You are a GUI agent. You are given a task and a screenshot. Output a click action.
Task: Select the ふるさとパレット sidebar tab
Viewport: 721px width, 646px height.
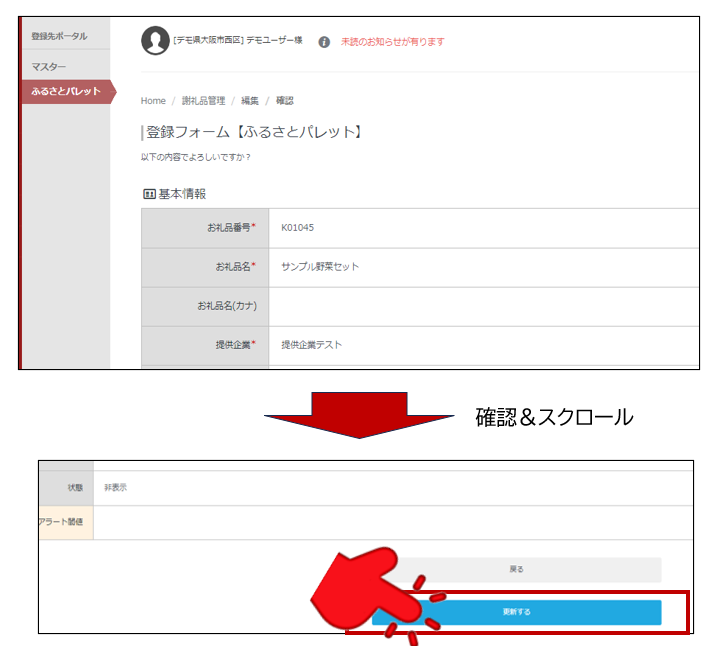66,92
